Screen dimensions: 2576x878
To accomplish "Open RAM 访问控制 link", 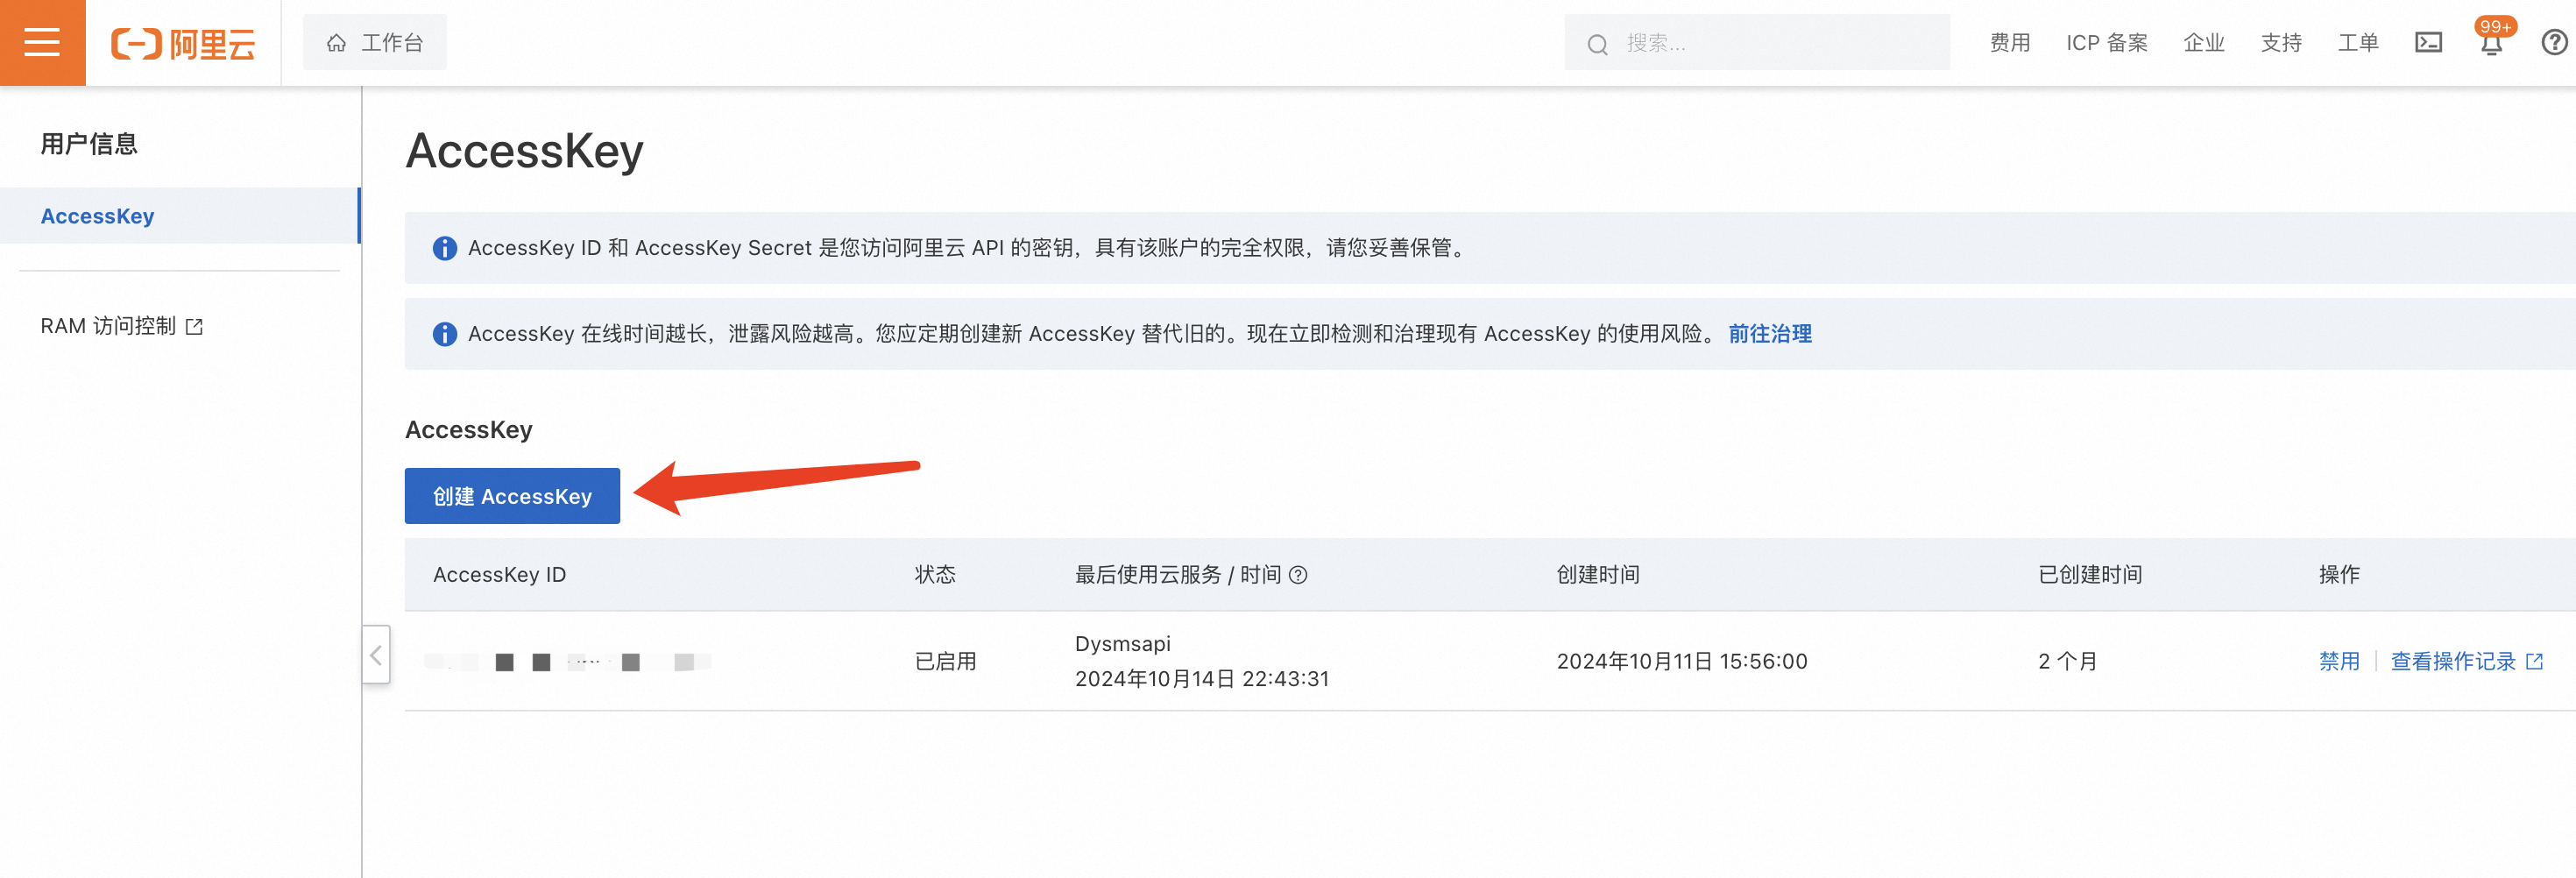I will (122, 326).
